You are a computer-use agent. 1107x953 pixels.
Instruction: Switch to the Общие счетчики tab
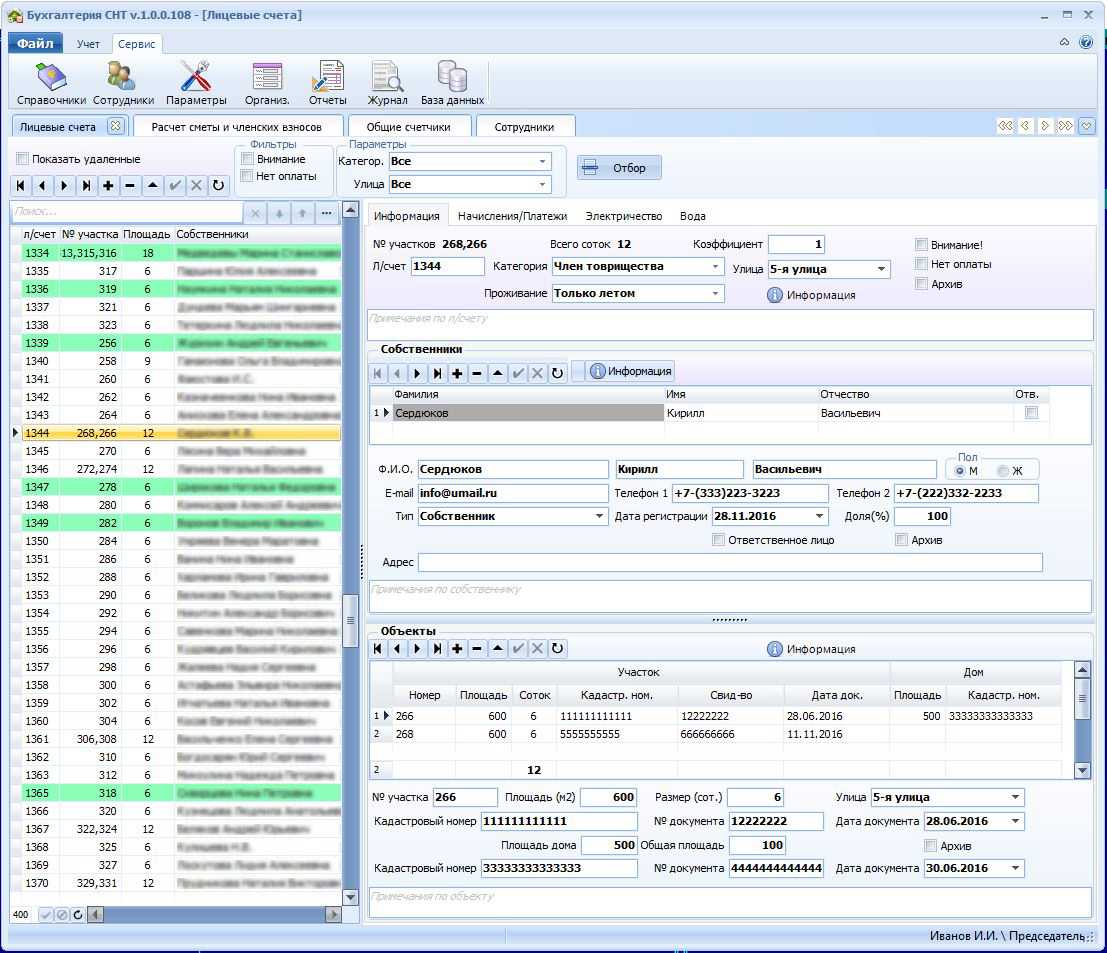coord(408,127)
